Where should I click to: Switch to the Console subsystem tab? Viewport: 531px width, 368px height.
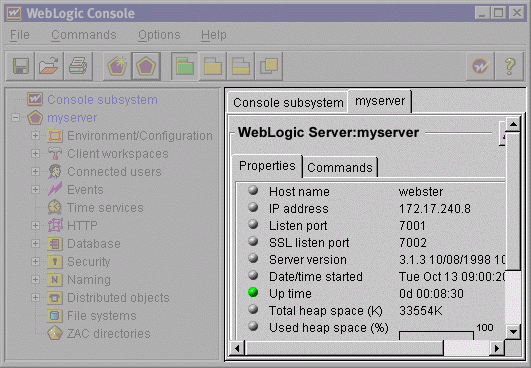pyautogui.click(x=288, y=102)
